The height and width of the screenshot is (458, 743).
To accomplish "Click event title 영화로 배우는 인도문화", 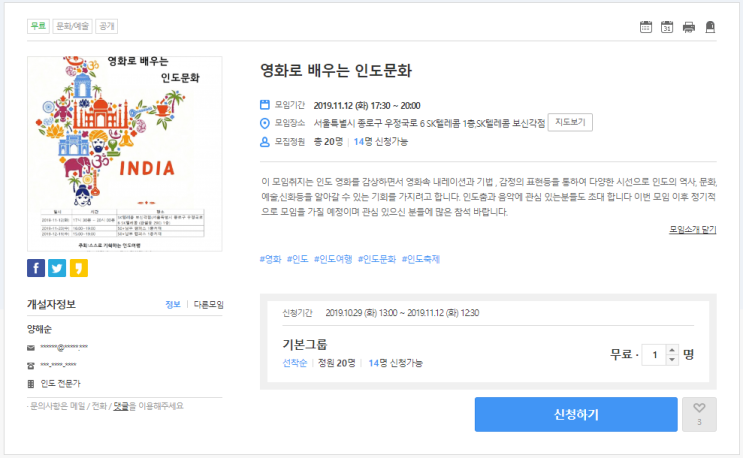I will pos(336,71).
